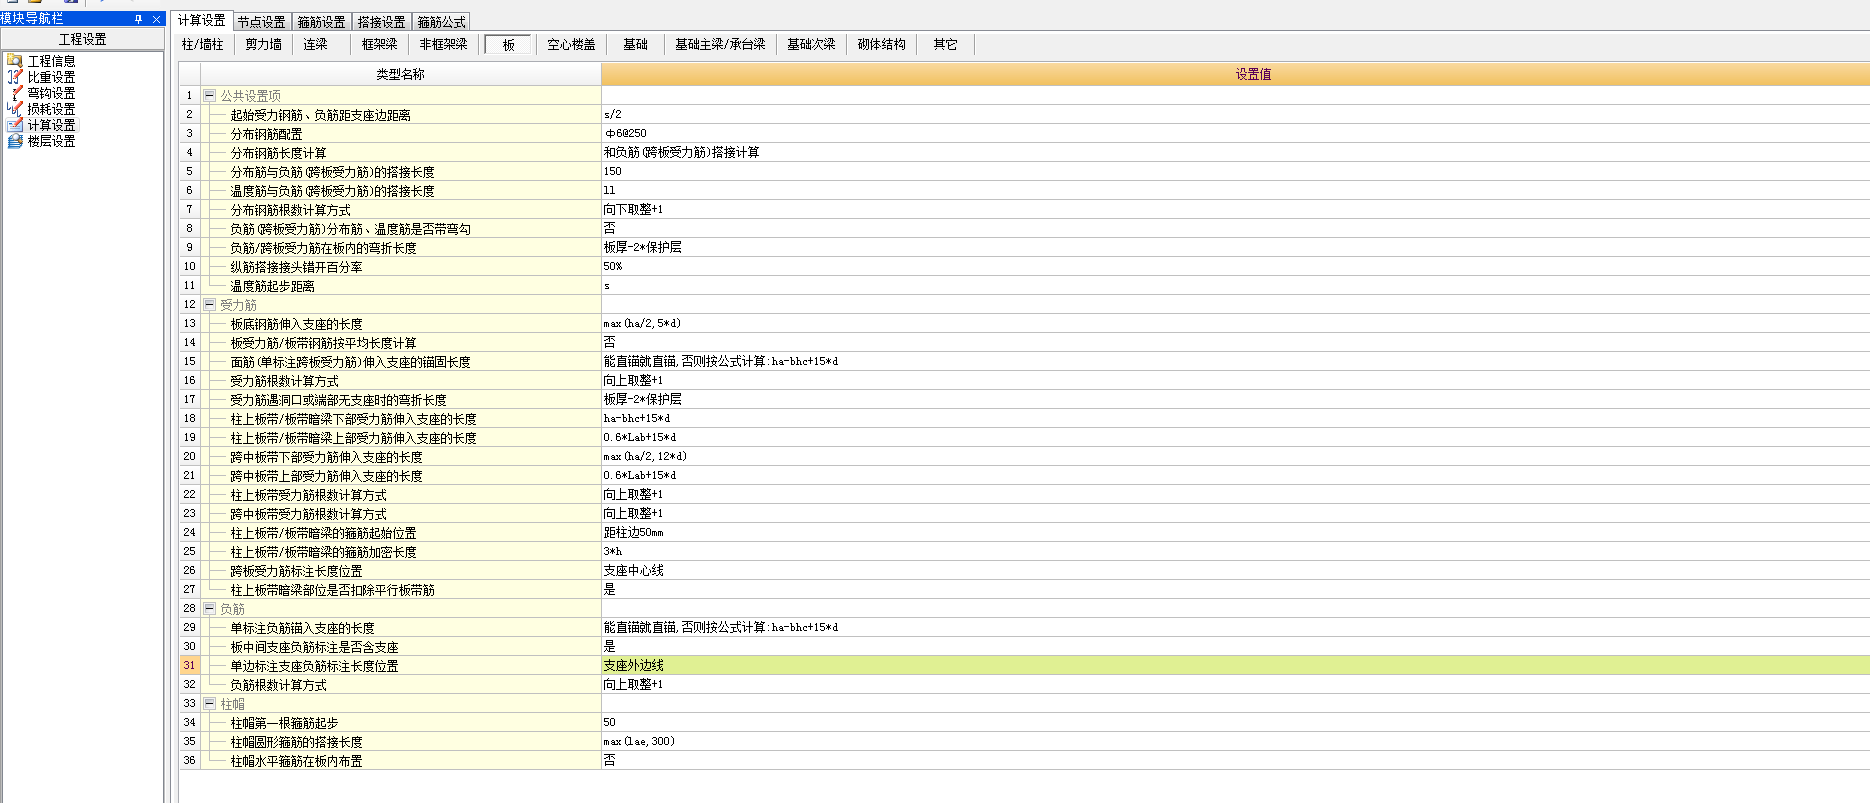Select row 温度筋起步距离 name cell
1870x803 pixels.
coord(401,286)
